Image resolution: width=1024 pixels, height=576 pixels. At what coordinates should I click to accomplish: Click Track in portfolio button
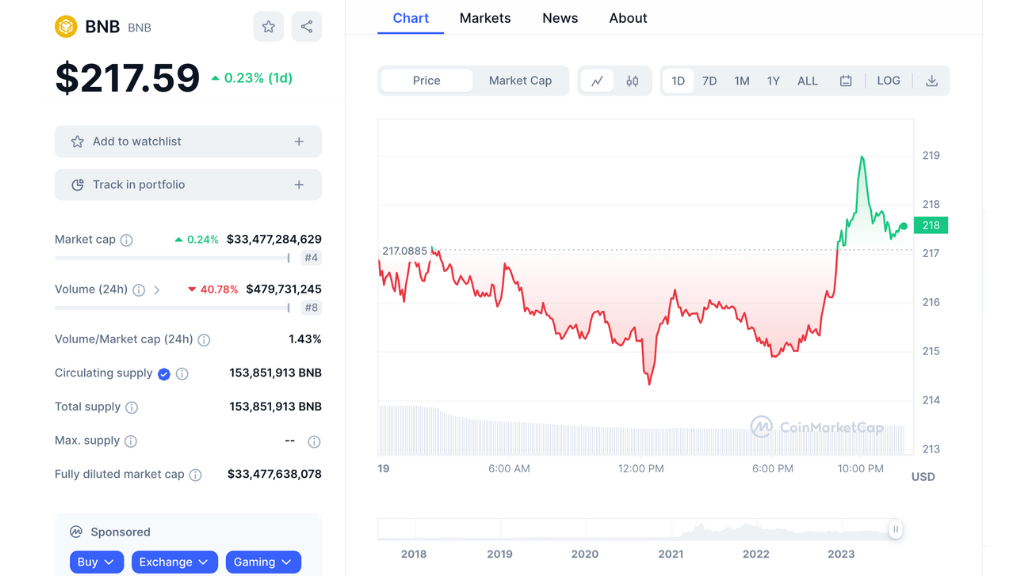188,185
